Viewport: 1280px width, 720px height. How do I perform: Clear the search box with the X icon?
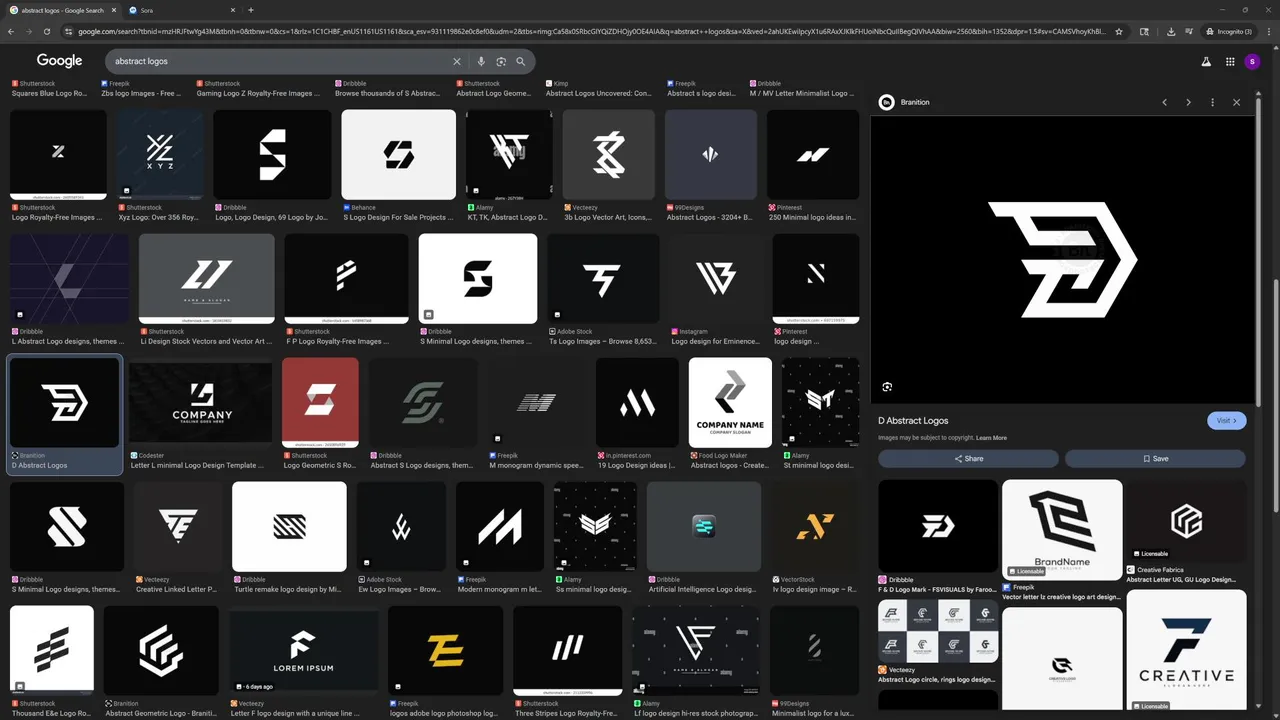tap(457, 61)
